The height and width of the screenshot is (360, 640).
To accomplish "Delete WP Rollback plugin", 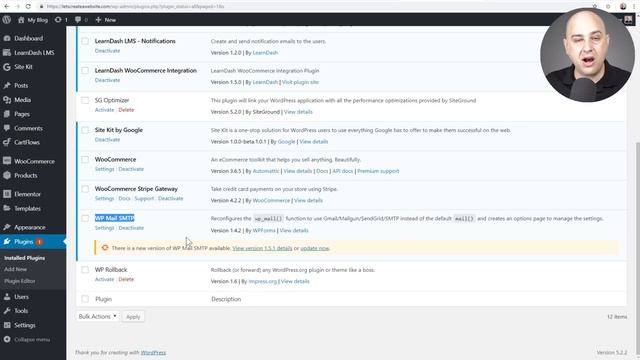I will click(x=126, y=279).
